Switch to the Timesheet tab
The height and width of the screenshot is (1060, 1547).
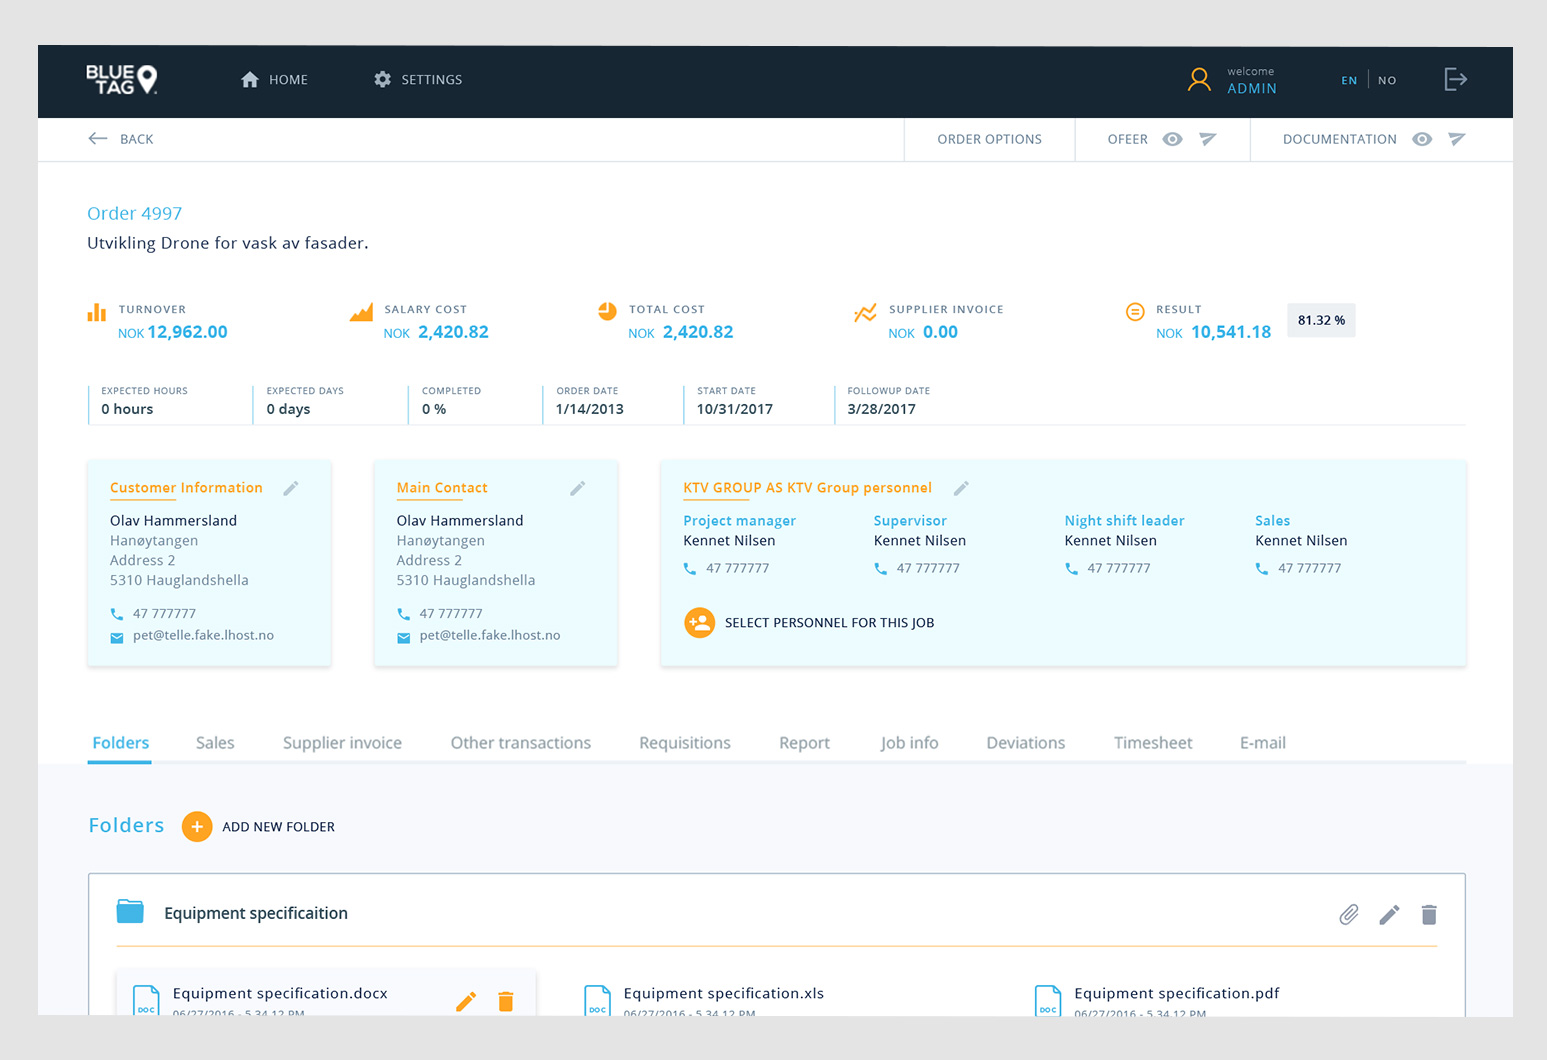point(1152,743)
